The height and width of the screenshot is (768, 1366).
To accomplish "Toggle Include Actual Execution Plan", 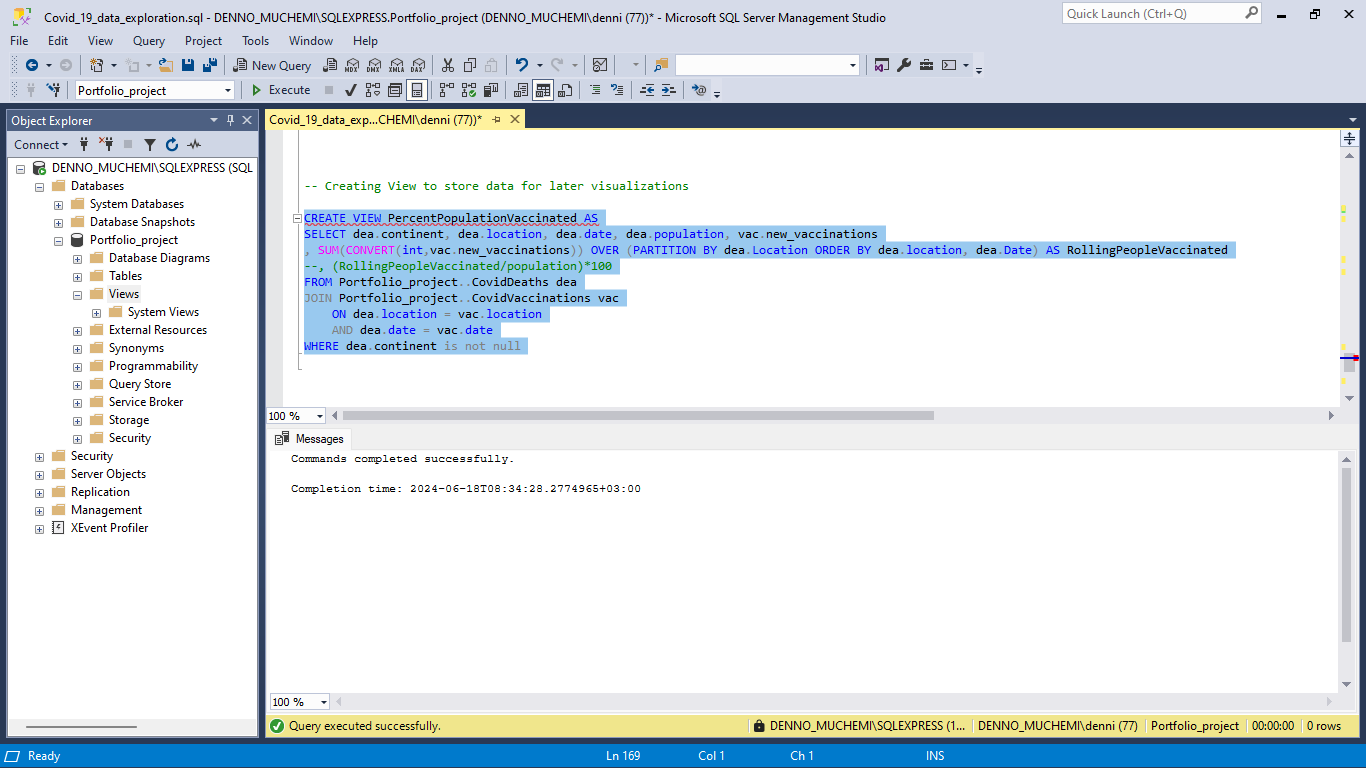I will pos(446,90).
